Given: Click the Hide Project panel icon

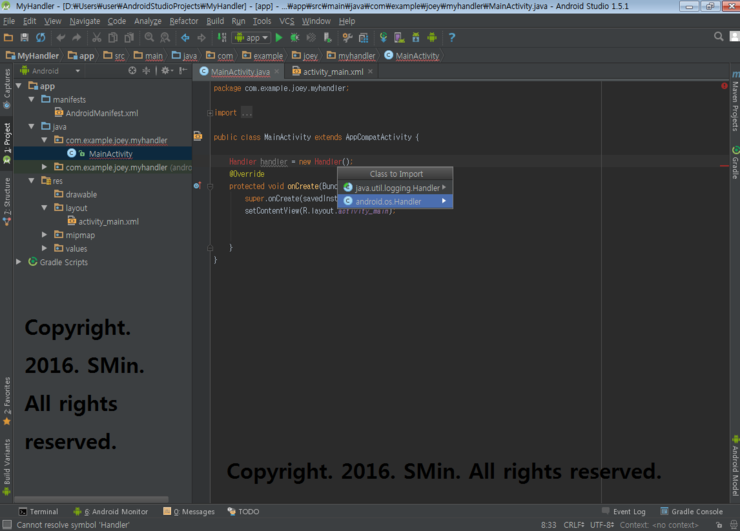Looking at the screenshot, I should [x=183, y=70].
